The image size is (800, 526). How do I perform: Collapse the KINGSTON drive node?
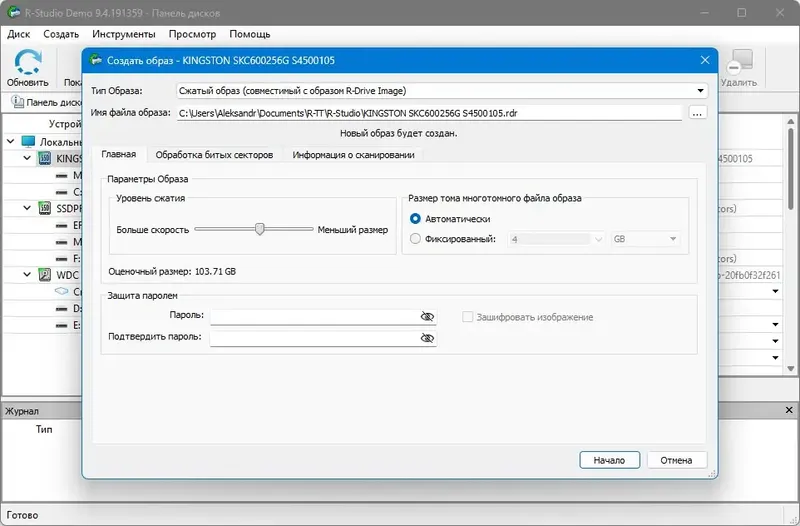[x=27, y=158]
